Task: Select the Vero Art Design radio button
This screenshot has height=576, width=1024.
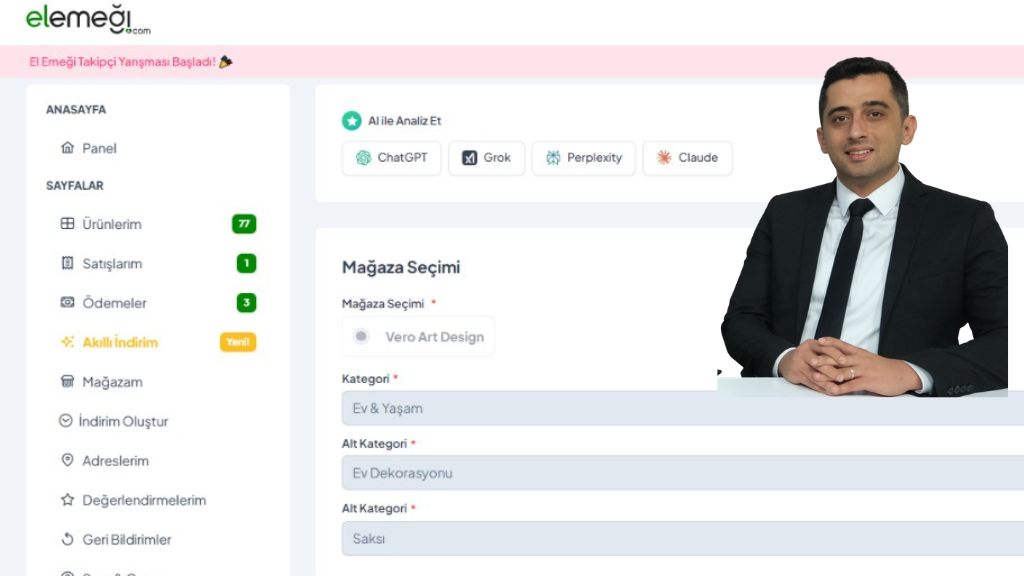Action: pyautogui.click(x=360, y=336)
